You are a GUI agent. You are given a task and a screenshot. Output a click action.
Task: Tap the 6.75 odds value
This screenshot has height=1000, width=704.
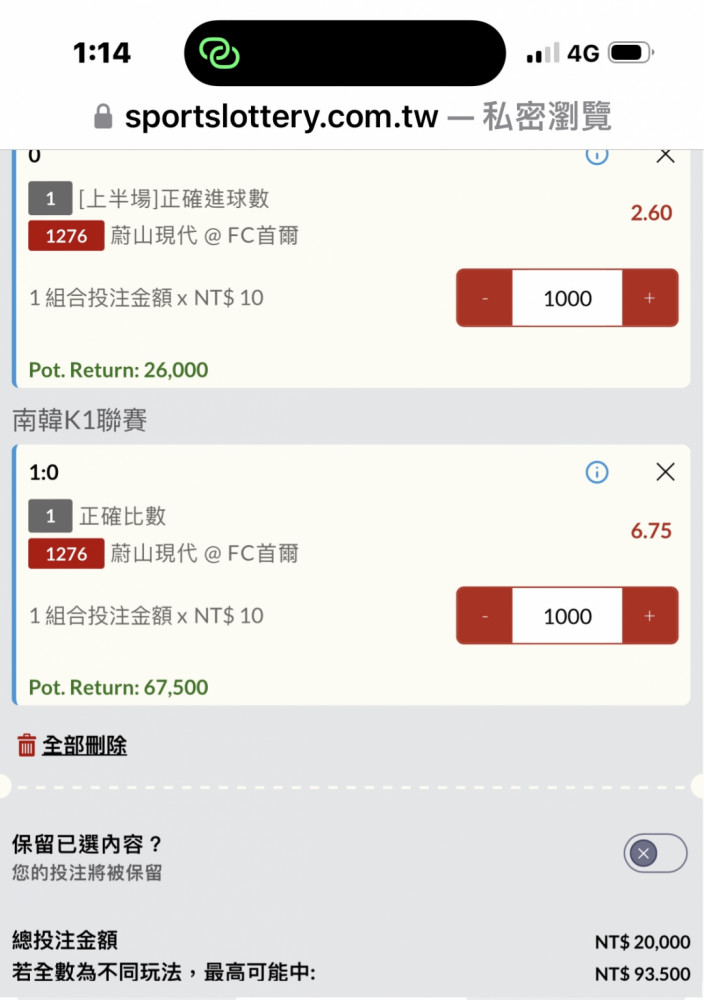651,531
